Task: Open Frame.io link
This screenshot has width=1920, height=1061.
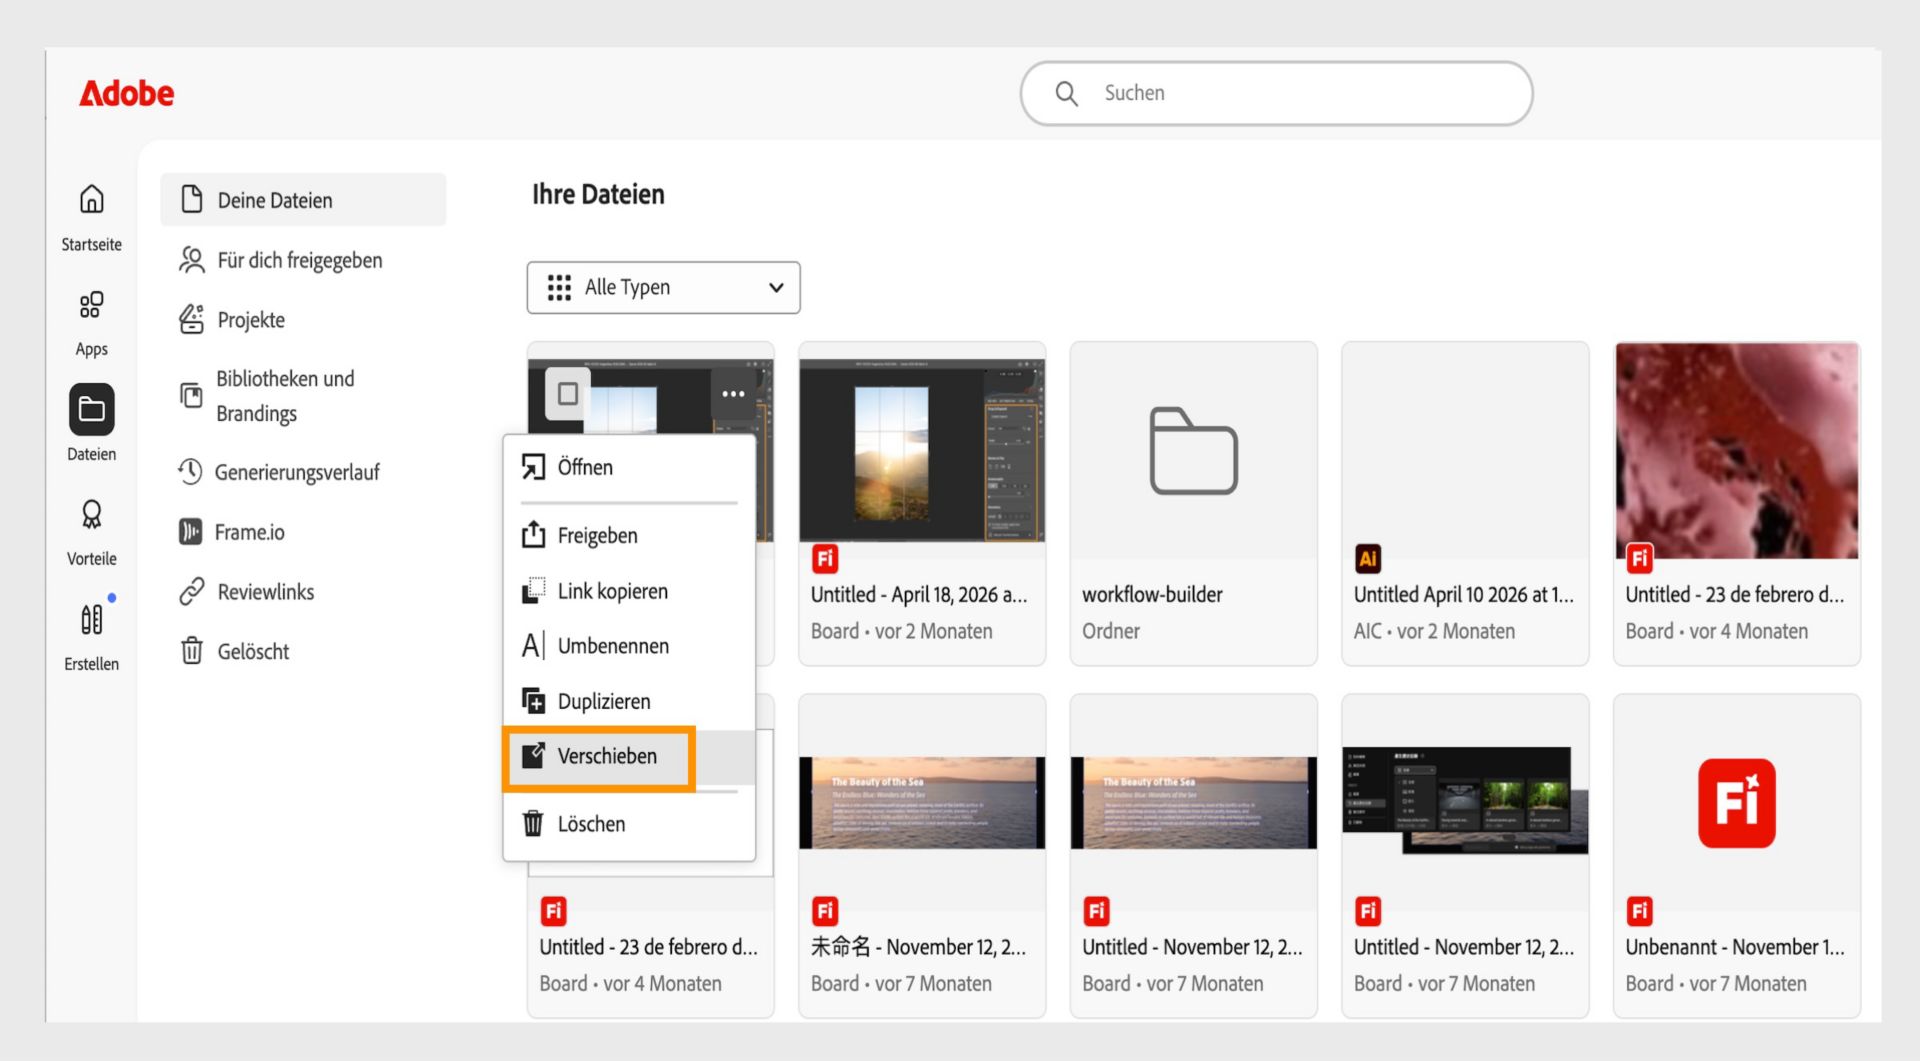Action: point(249,532)
